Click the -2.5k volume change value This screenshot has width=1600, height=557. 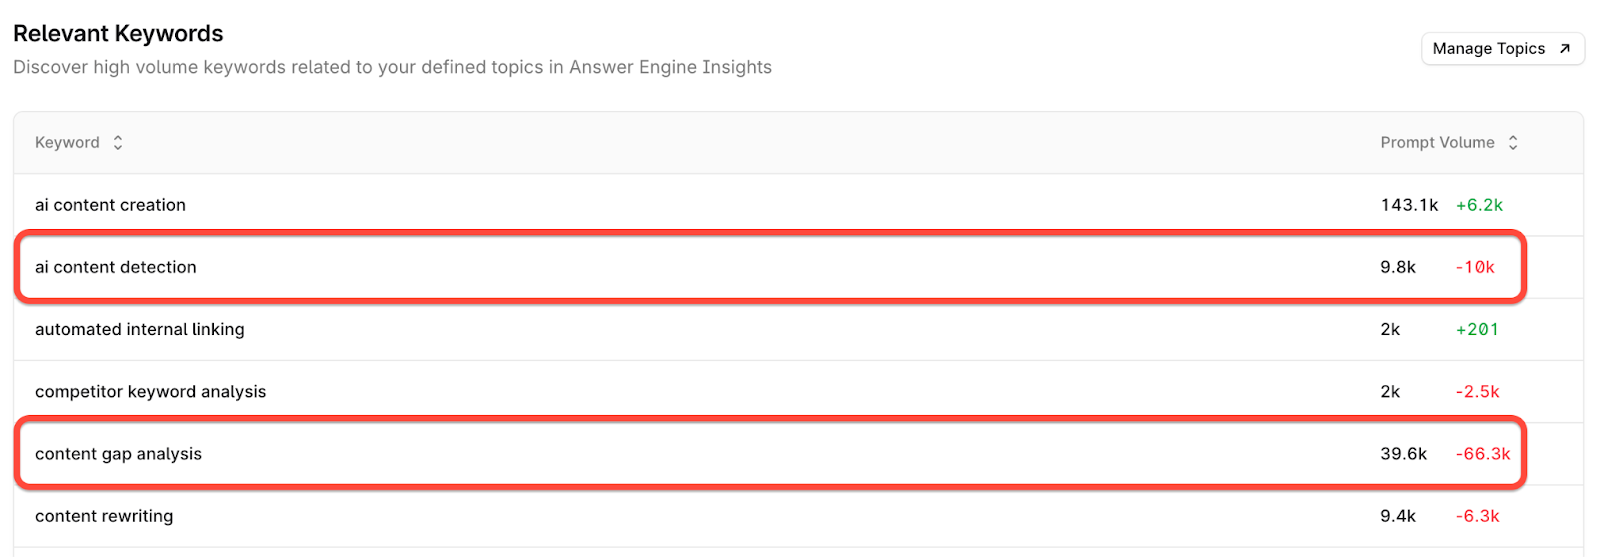point(1477,392)
